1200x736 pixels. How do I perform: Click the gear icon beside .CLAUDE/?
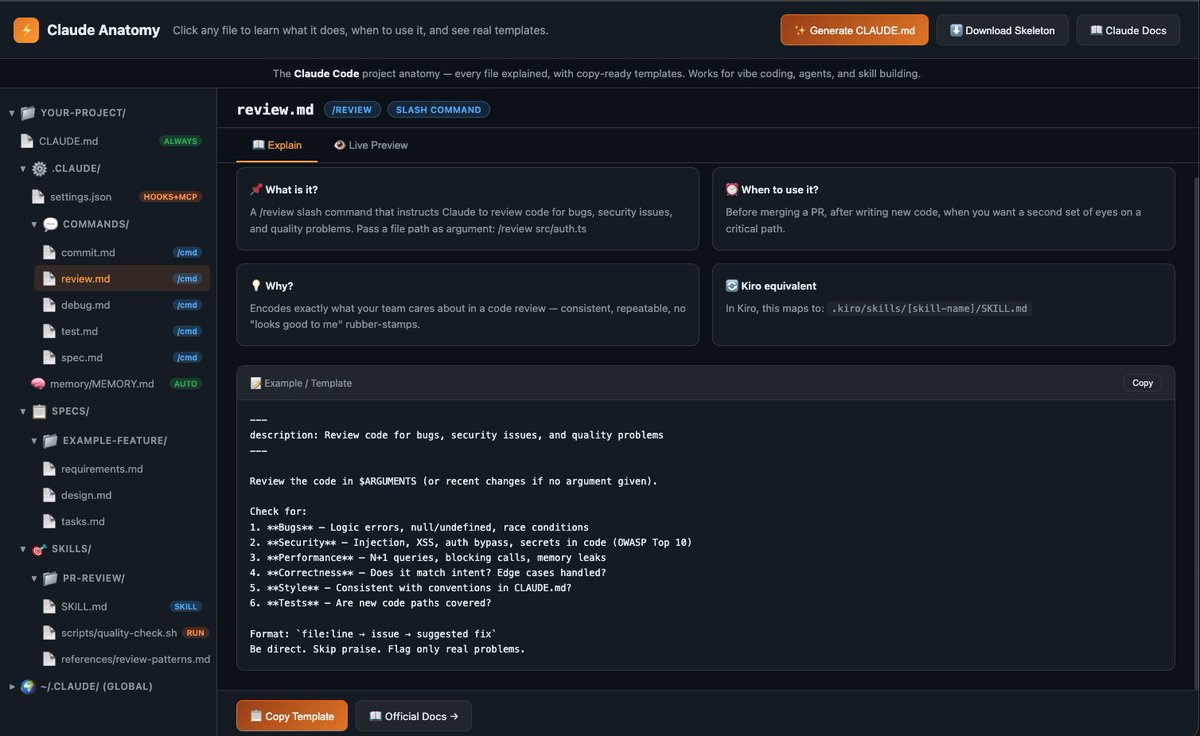tap(39, 169)
